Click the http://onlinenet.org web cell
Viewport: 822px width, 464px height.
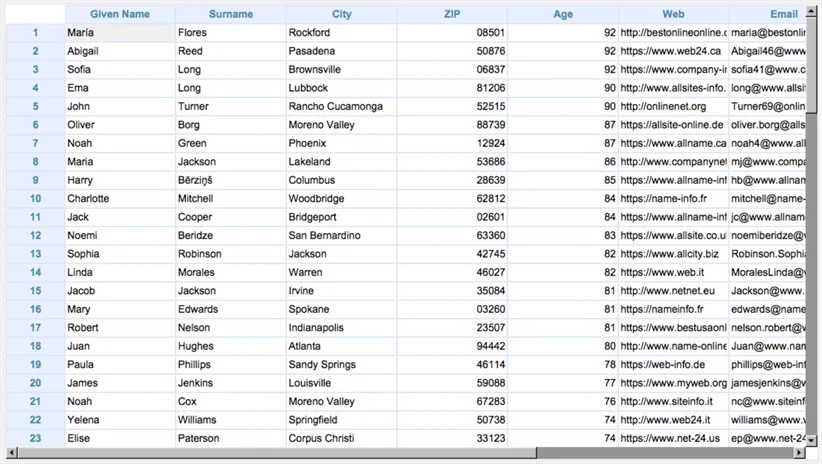pyautogui.click(x=673, y=106)
